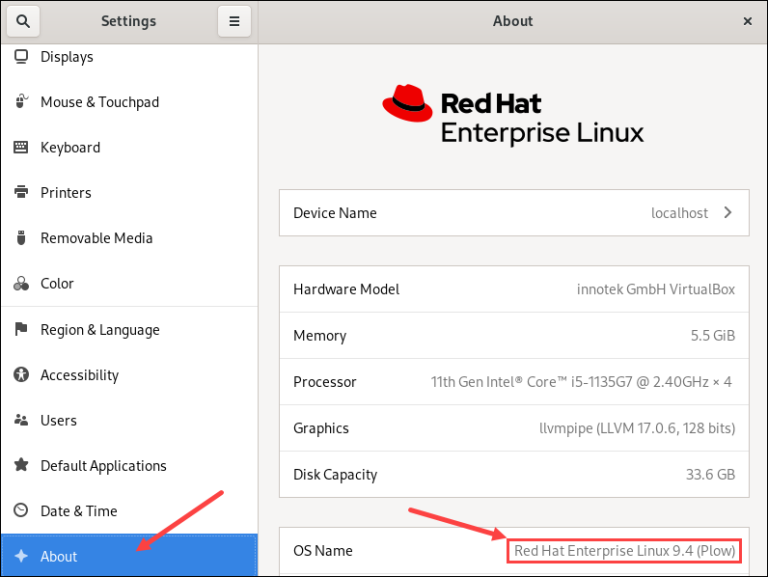The image size is (768, 577).
Task: Open the Settings hamburger menu
Action: (234, 22)
